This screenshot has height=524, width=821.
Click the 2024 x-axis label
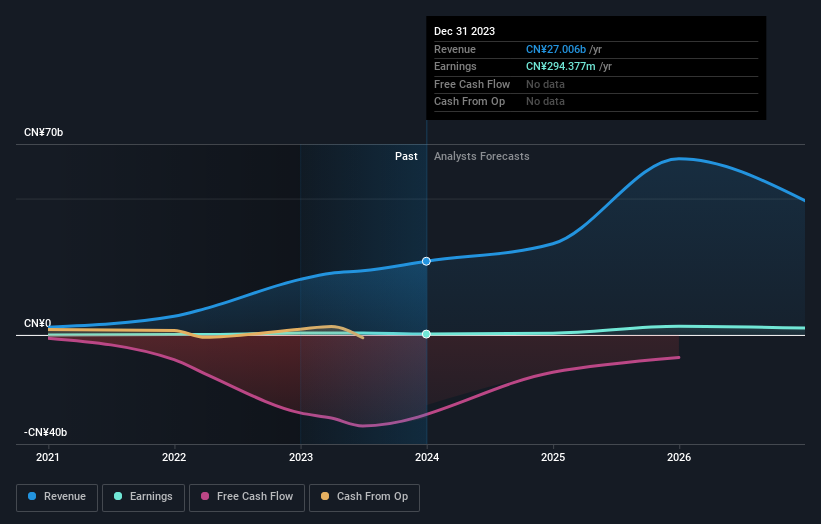click(427, 458)
